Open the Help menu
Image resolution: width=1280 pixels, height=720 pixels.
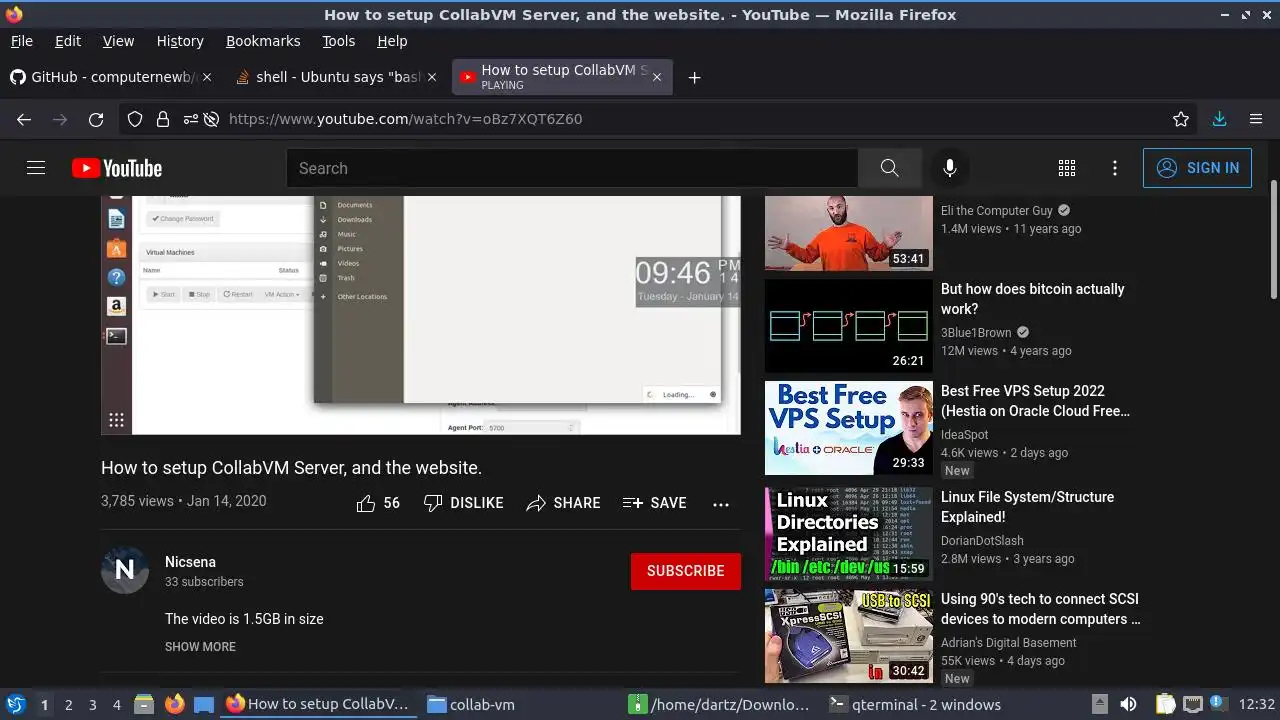392,41
